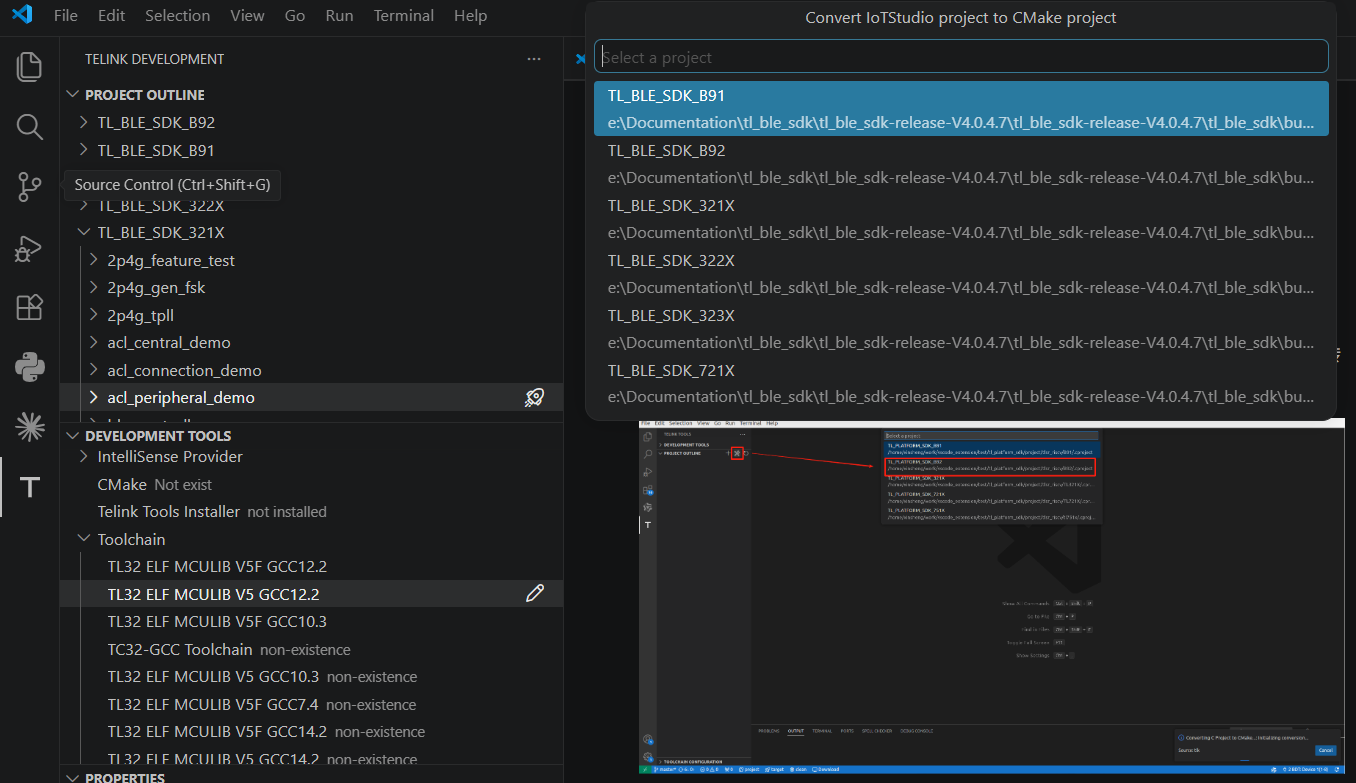Image resolution: width=1356 pixels, height=783 pixels.
Task: Open the Search view in the activity bar
Action: pos(30,127)
